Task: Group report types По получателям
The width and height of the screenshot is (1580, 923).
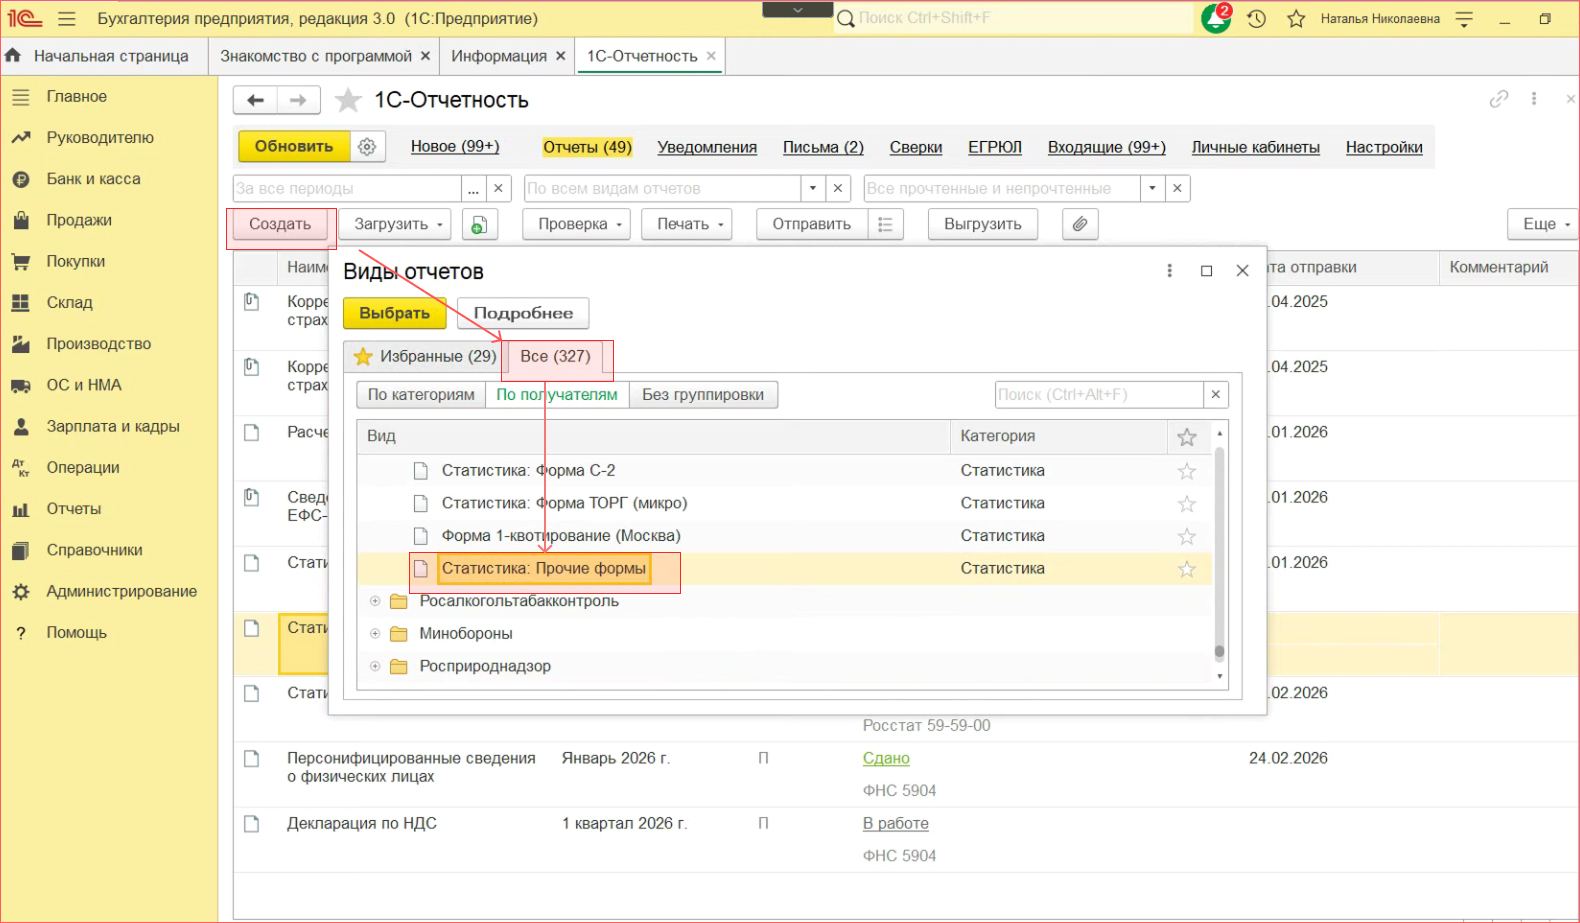Action: pos(557,395)
